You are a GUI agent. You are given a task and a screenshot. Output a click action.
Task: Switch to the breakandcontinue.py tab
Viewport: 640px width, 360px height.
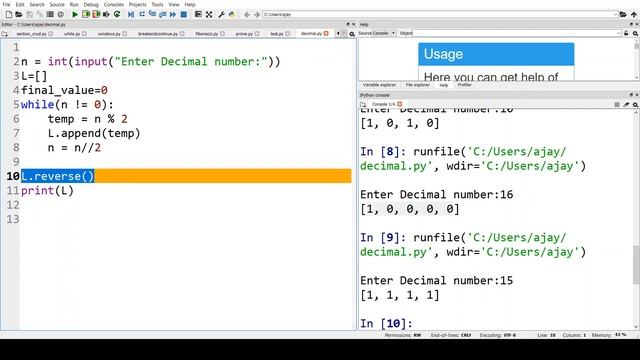click(x=158, y=33)
